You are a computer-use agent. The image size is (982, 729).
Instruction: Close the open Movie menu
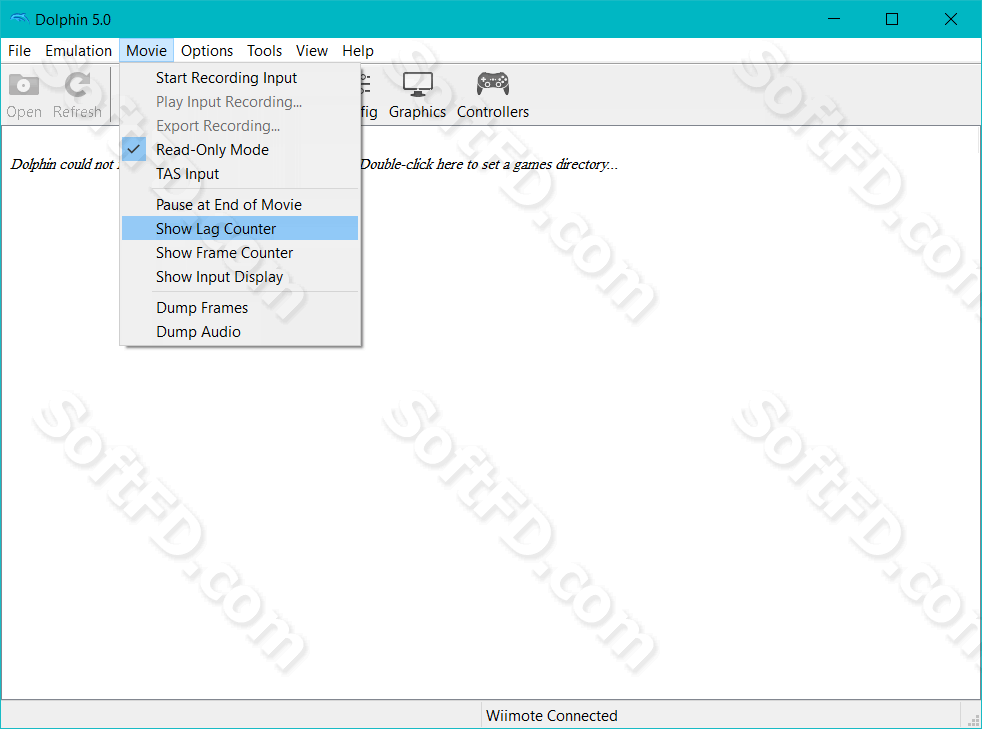[147, 51]
